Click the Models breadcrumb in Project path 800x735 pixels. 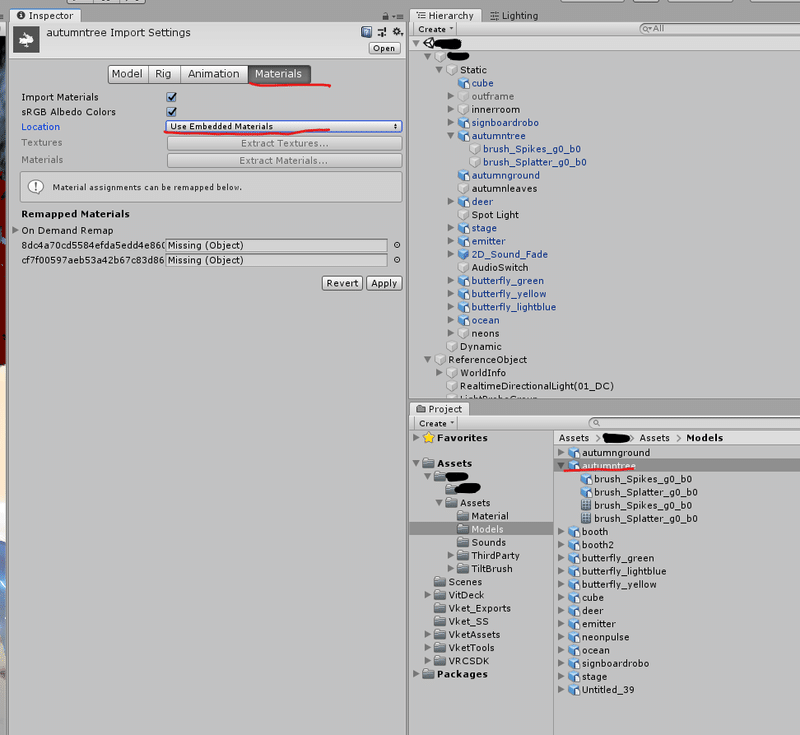pyautogui.click(x=705, y=438)
